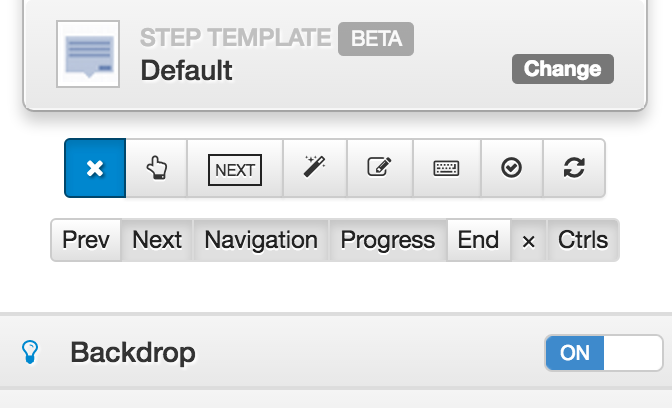
Task: Toggle the End button option
Action: [x=479, y=240]
